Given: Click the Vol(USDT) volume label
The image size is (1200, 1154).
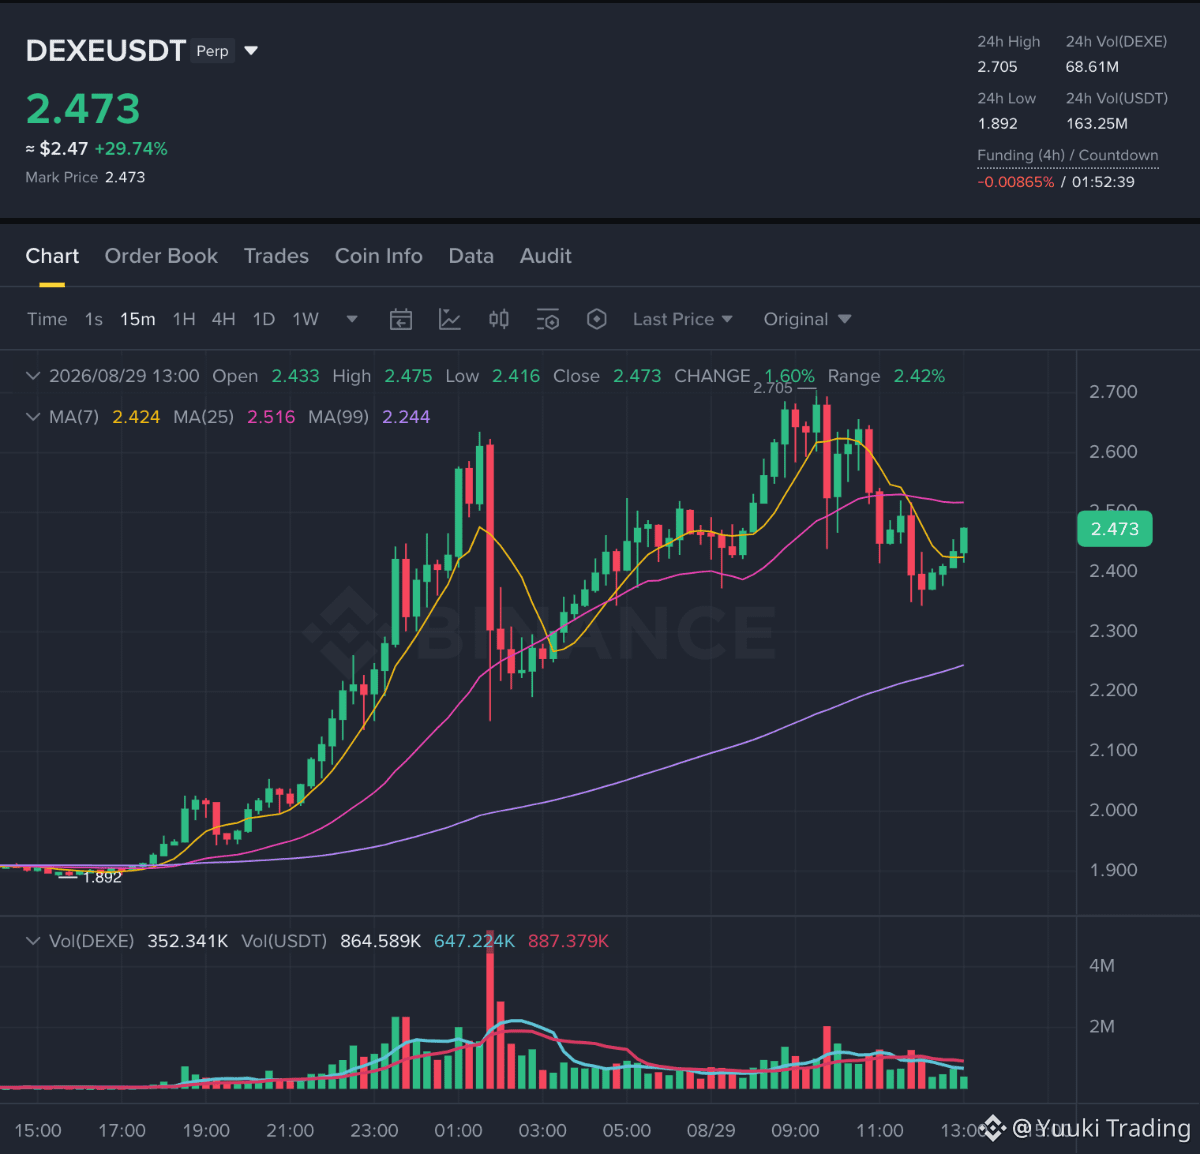Looking at the screenshot, I should (284, 941).
